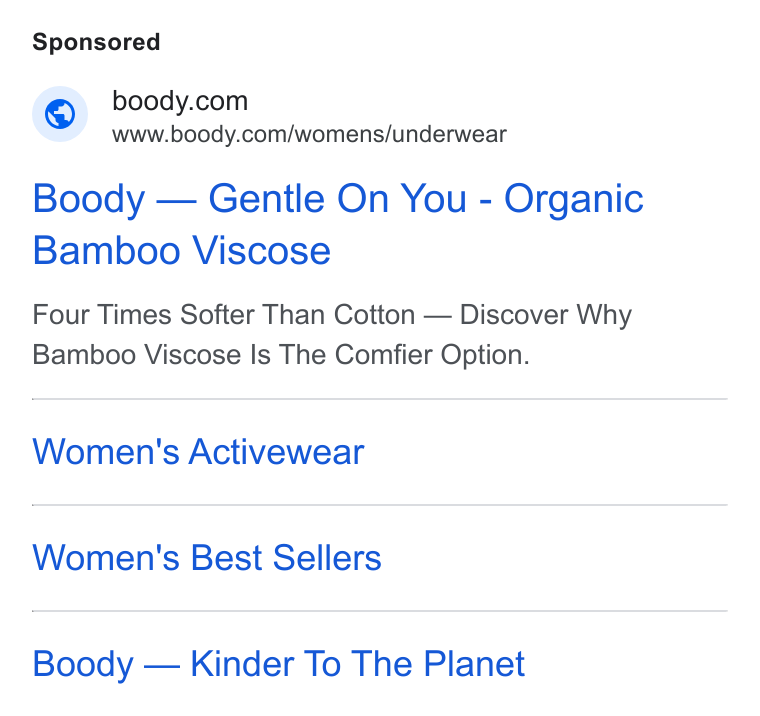Click the blue globe favicon icon
The height and width of the screenshot is (716, 760).
click(60, 114)
